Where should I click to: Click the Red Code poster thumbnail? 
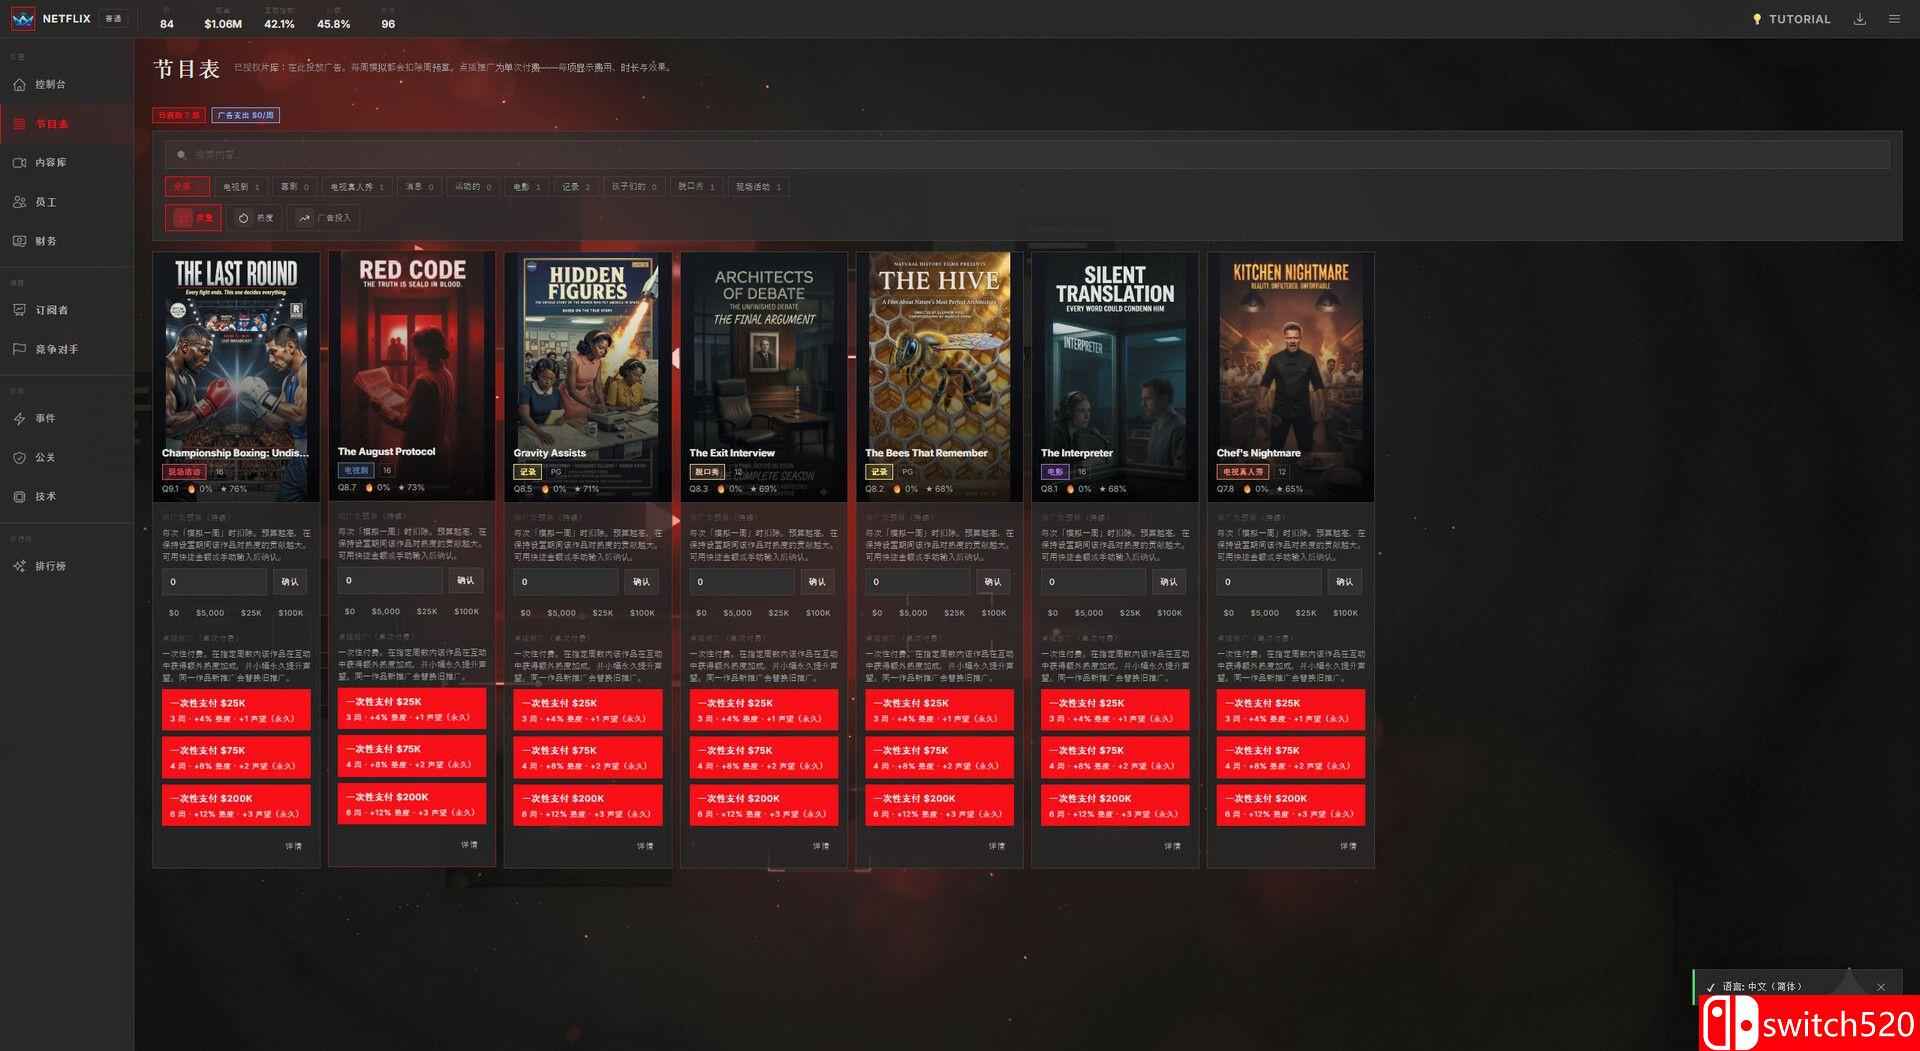[x=412, y=375]
